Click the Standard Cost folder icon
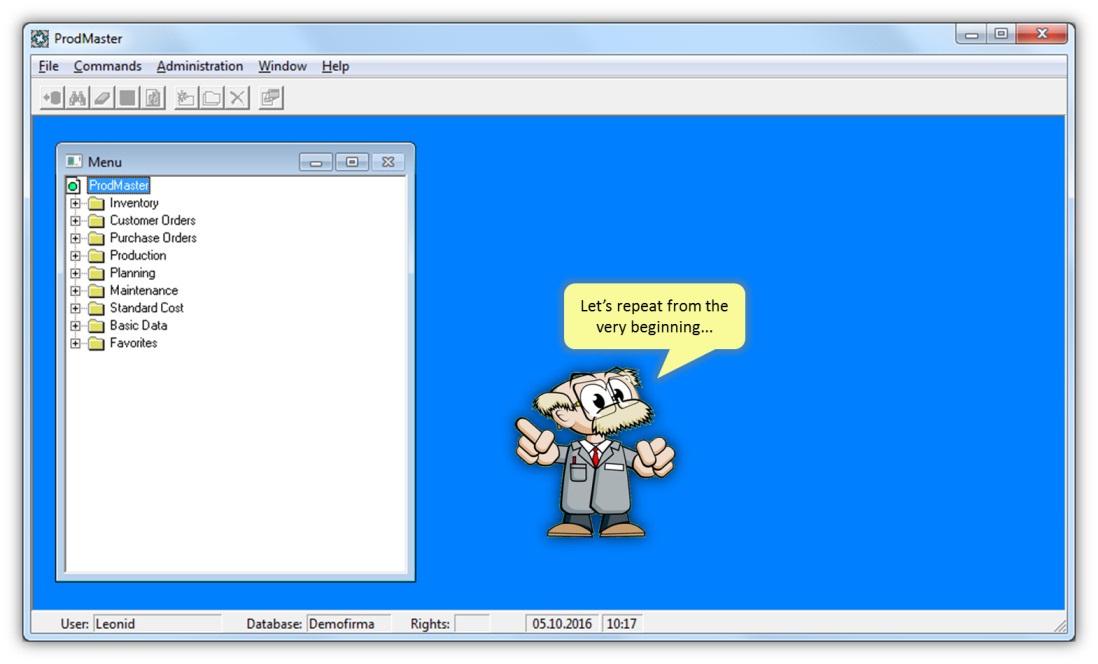1098x664 pixels. click(97, 308)
